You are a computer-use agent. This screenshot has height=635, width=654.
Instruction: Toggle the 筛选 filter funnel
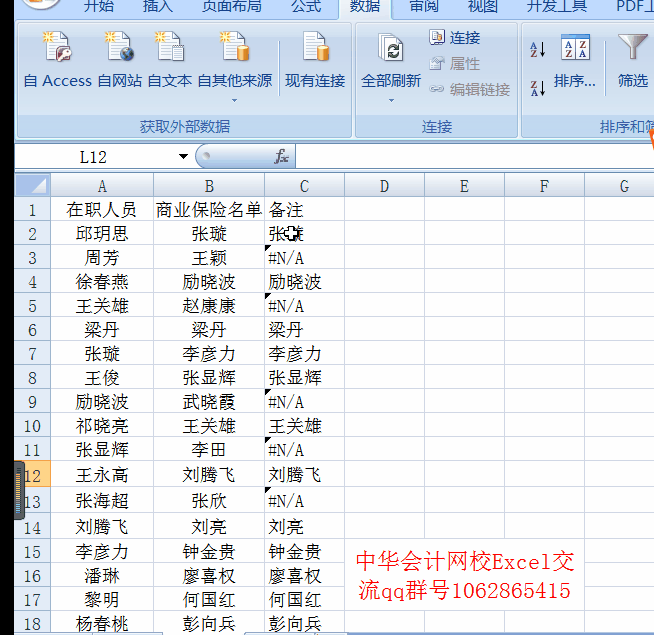[633, 46]
